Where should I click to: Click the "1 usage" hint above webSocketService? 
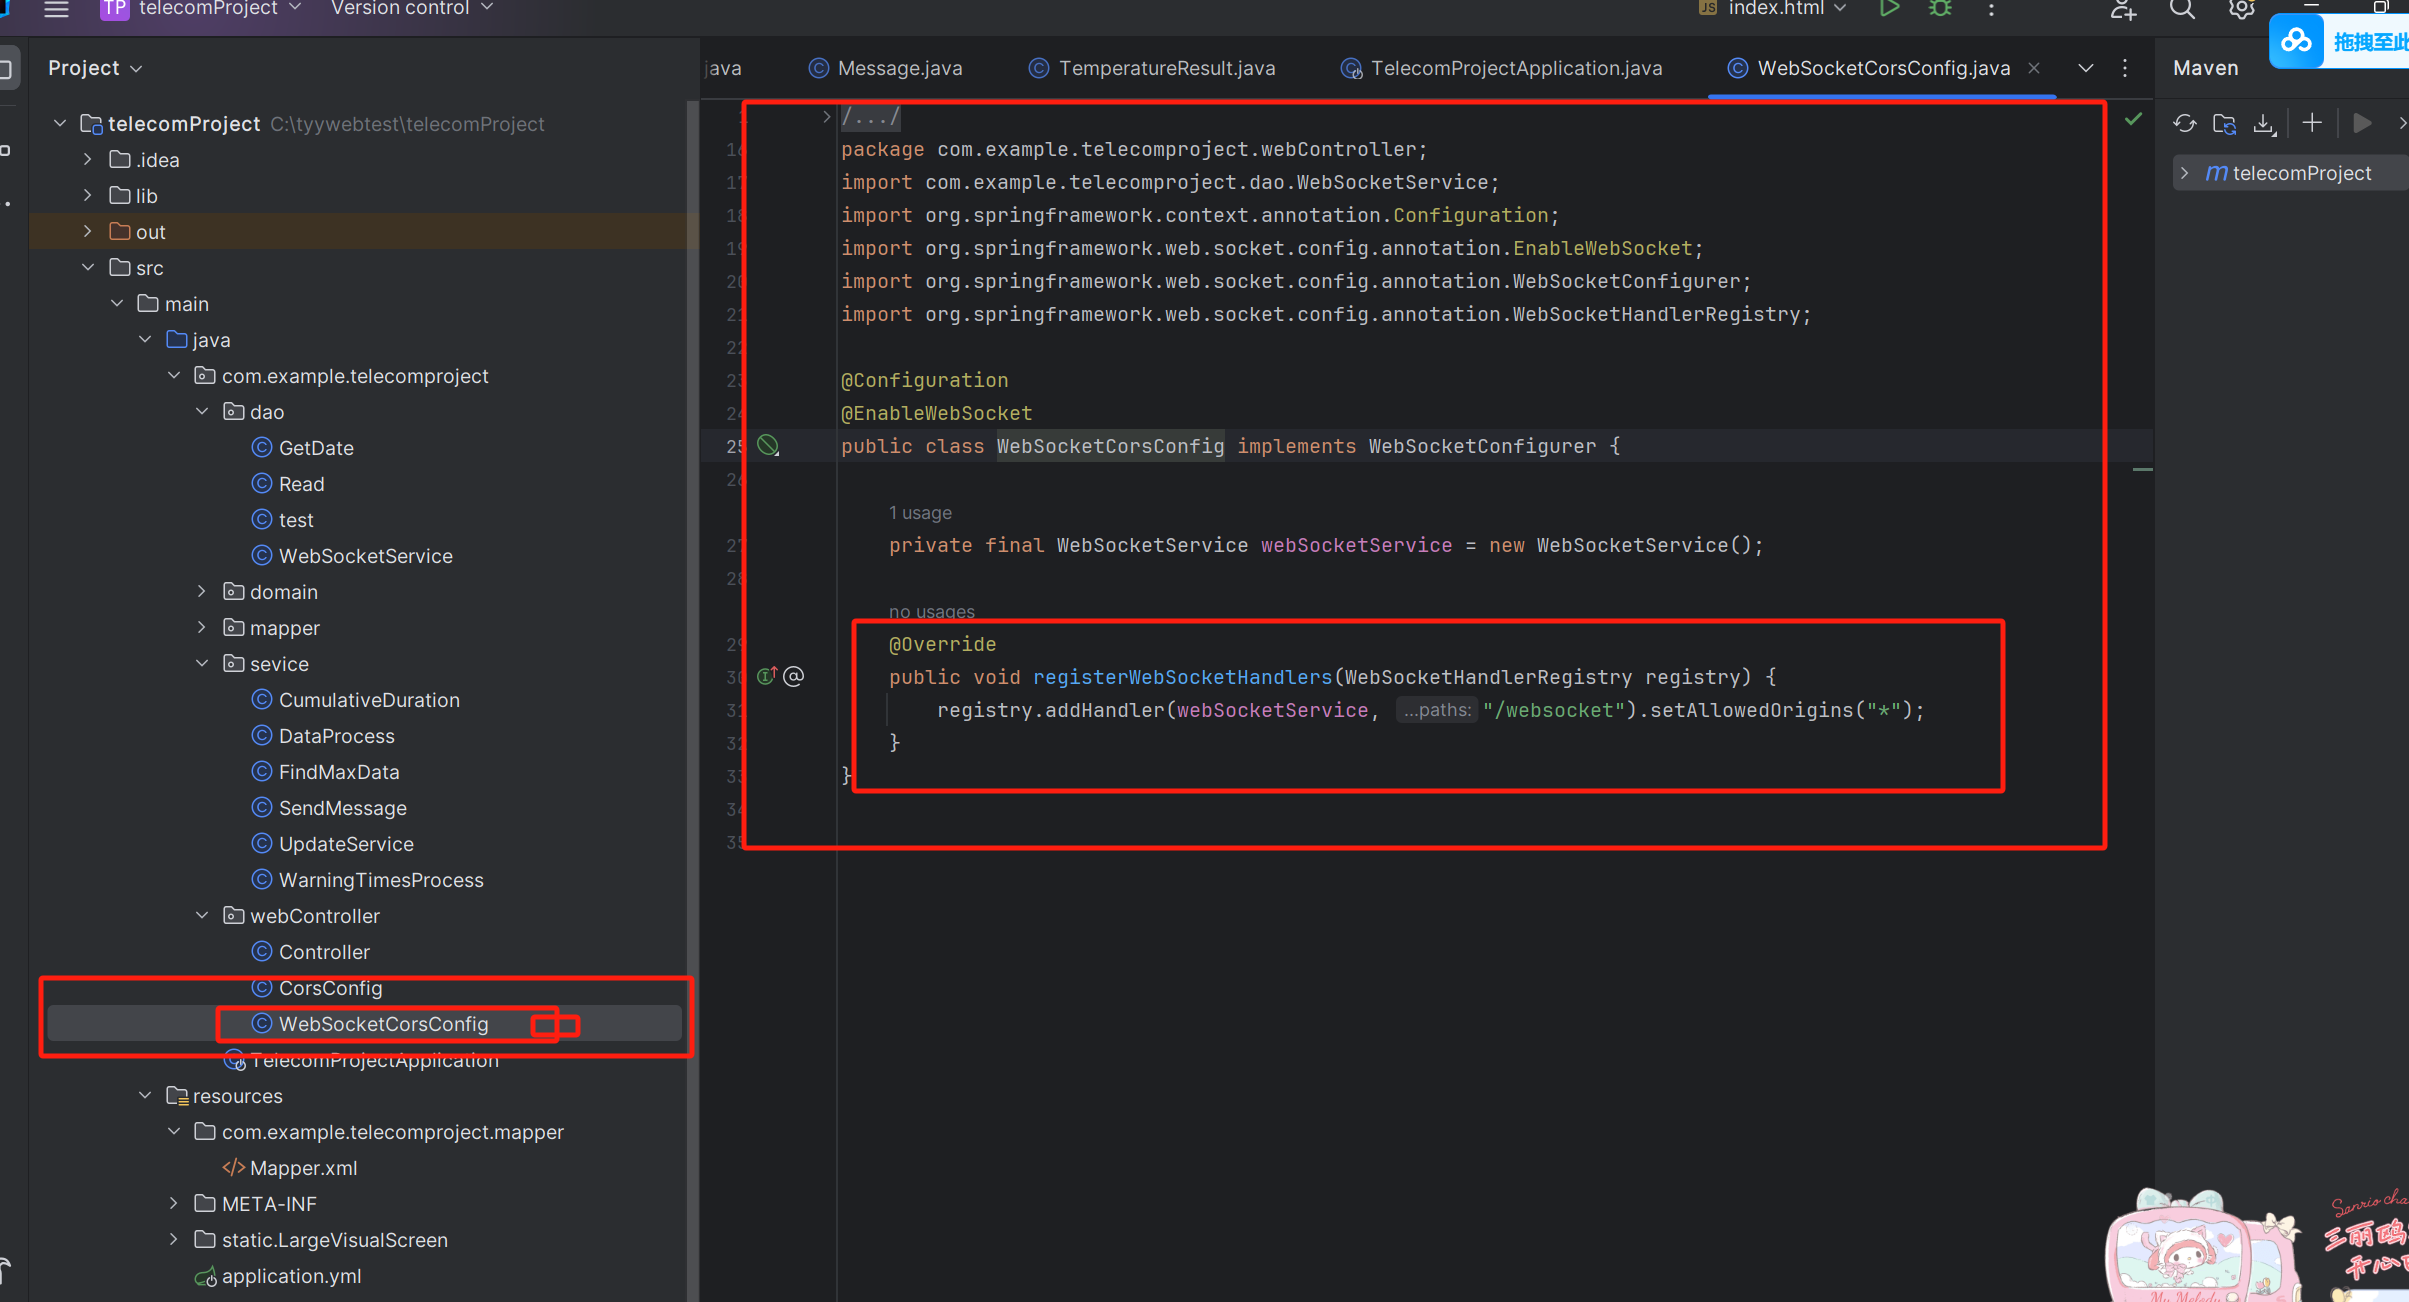click(x=917, y=512)
